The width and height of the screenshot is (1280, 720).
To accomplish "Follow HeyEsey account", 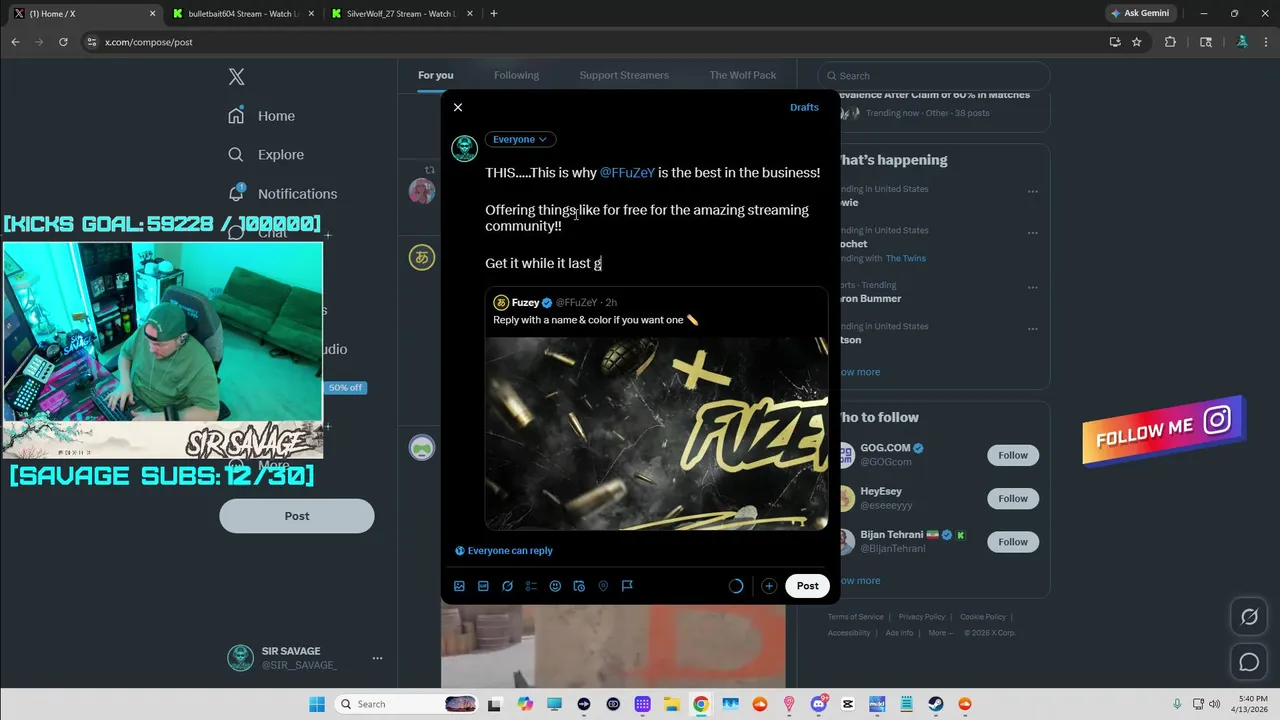I will (1013, 498).
